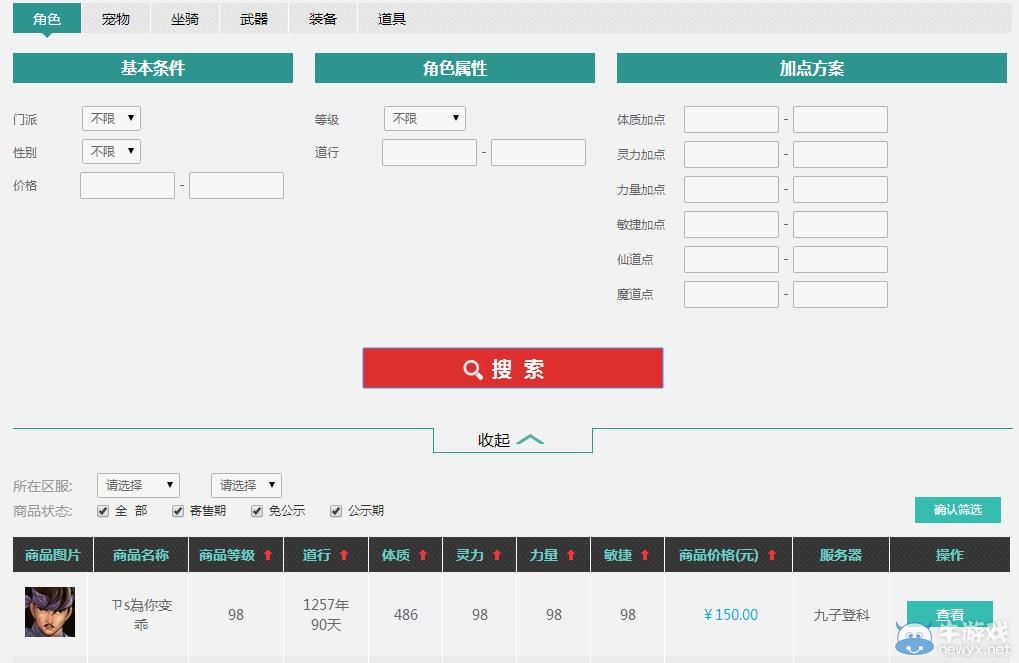Click the sort arrow on 道行 column
Screen dimensions: 1019x663
pos(344,553)
